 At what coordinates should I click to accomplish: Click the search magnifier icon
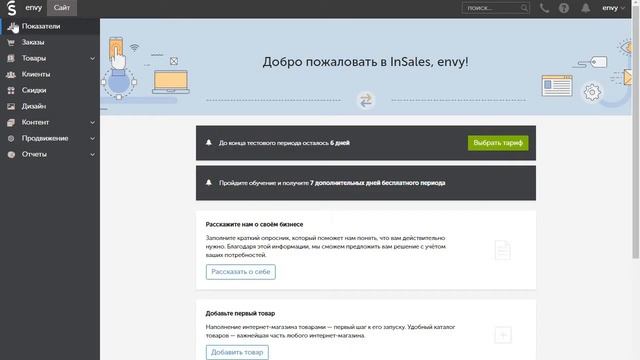pyautogui.click(x=524, y=8)
